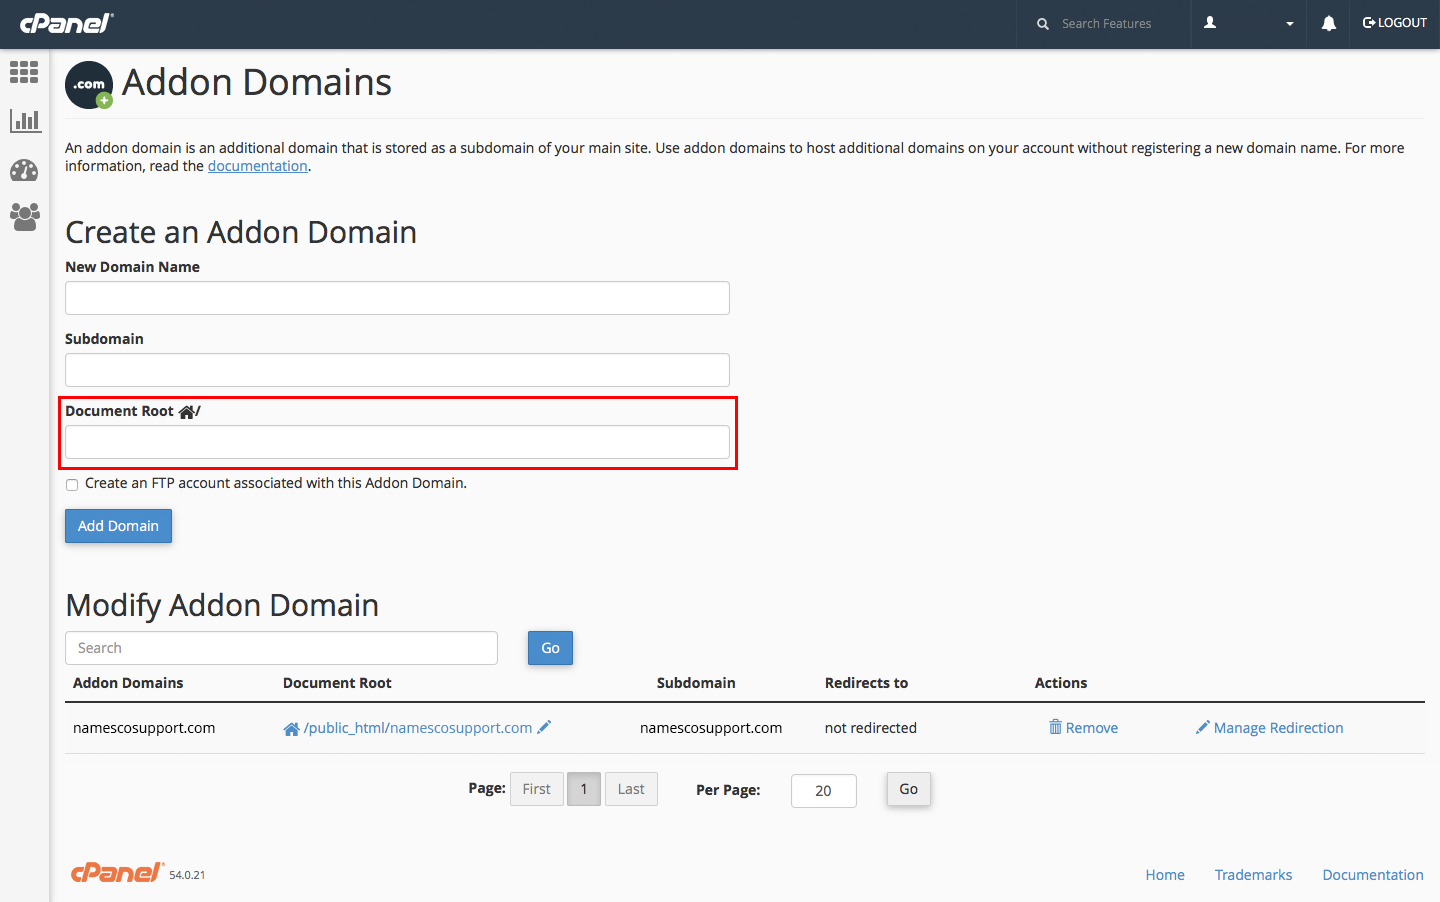
Task: Click the Addon Domains column header
Action: pos(128,683)
